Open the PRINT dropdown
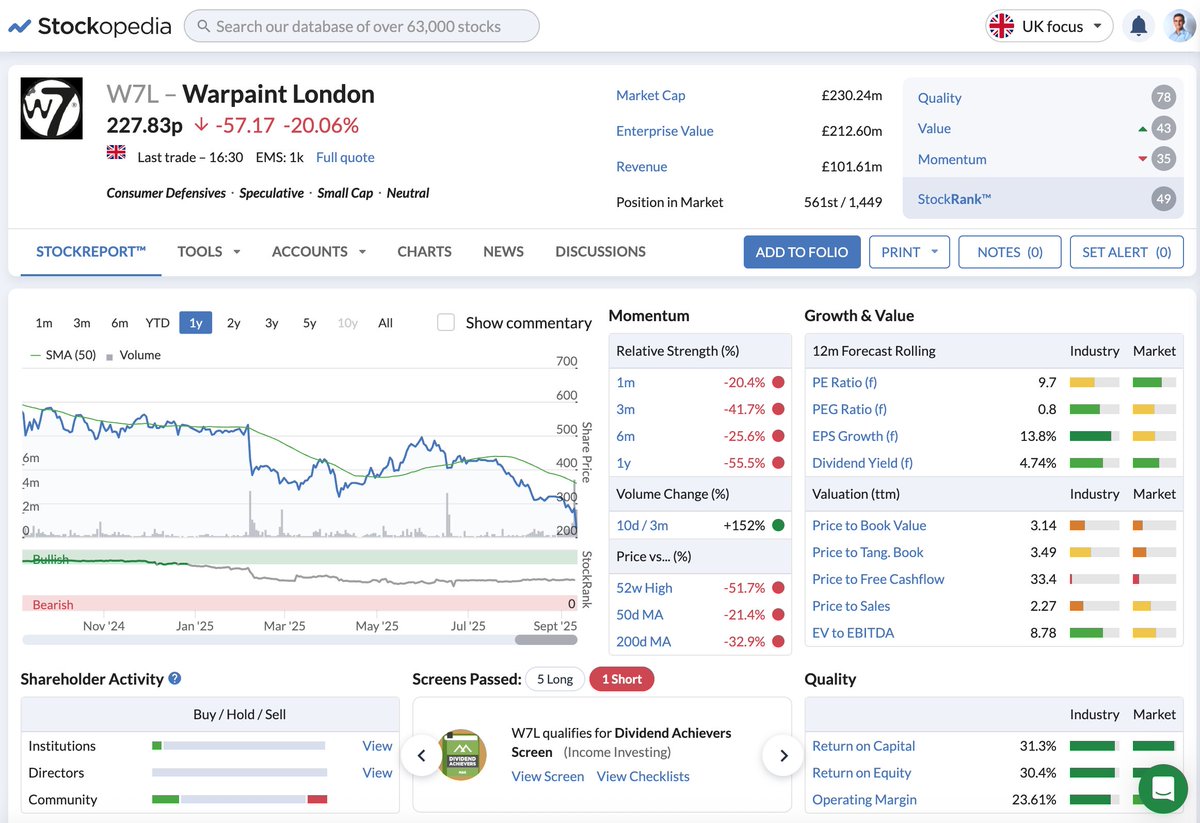This screenshot has height=823, width=1200. [909, 252]
